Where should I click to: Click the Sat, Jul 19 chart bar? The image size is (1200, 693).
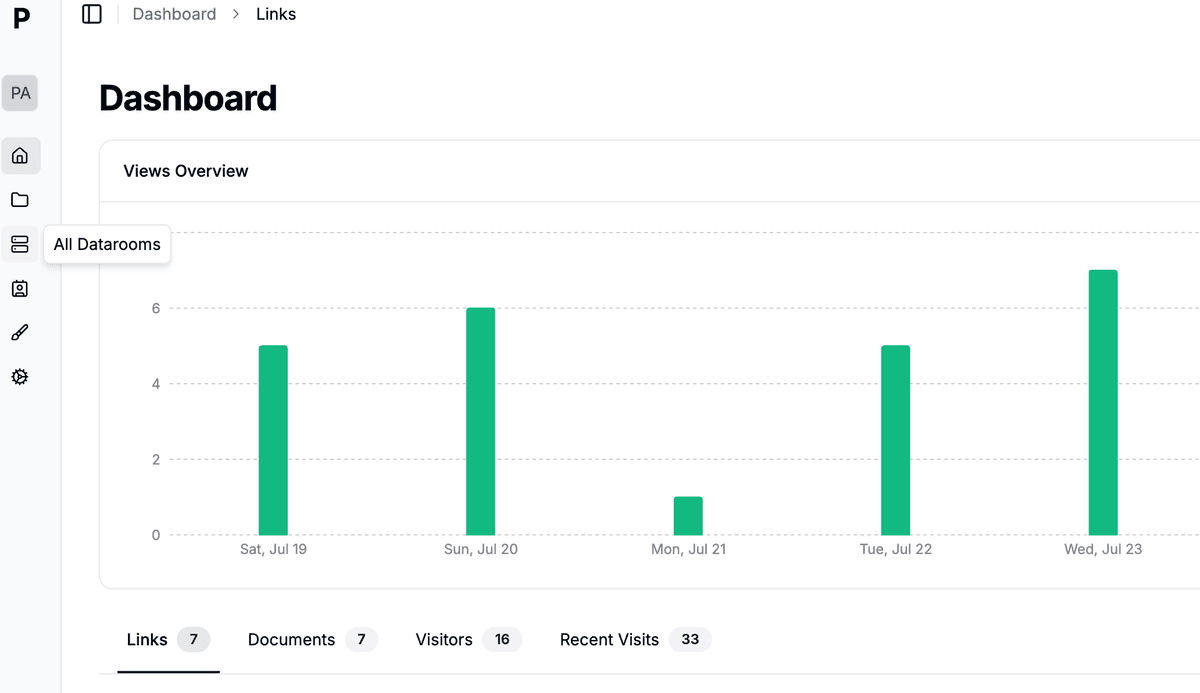pyautogui.click(x=273, y=440)
